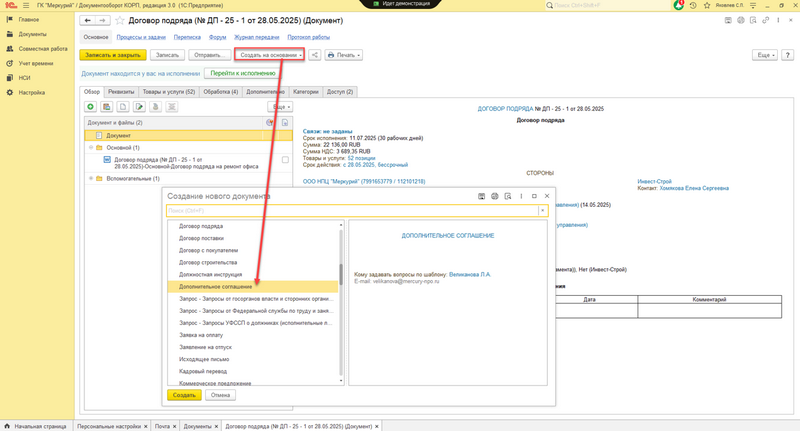Click the template list vertical scrollbar

(341, 300)
